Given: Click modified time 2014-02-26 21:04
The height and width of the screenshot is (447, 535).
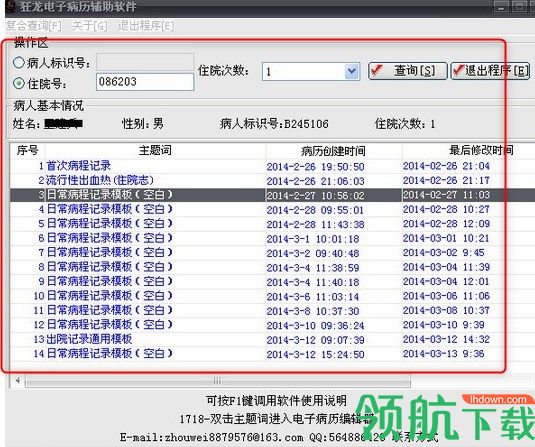Looking at the screenshot, I should tap(446, 166).
